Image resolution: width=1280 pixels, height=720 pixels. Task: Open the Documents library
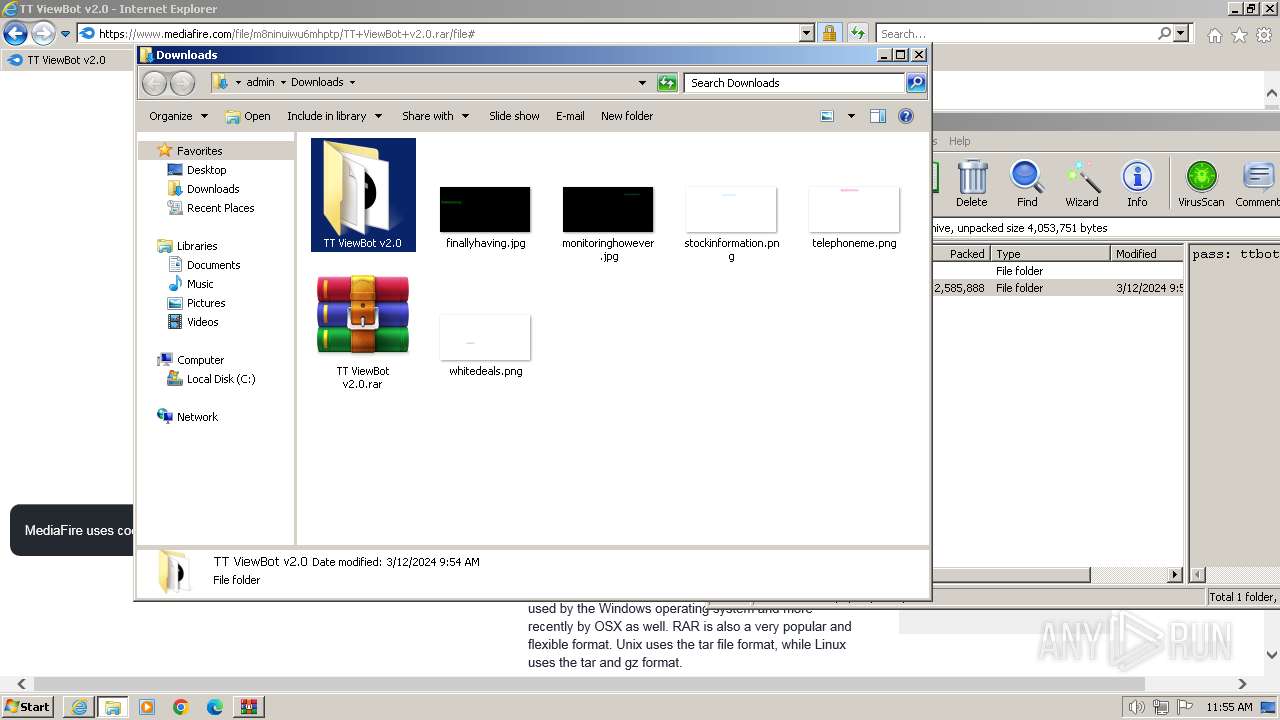(213, 265)
